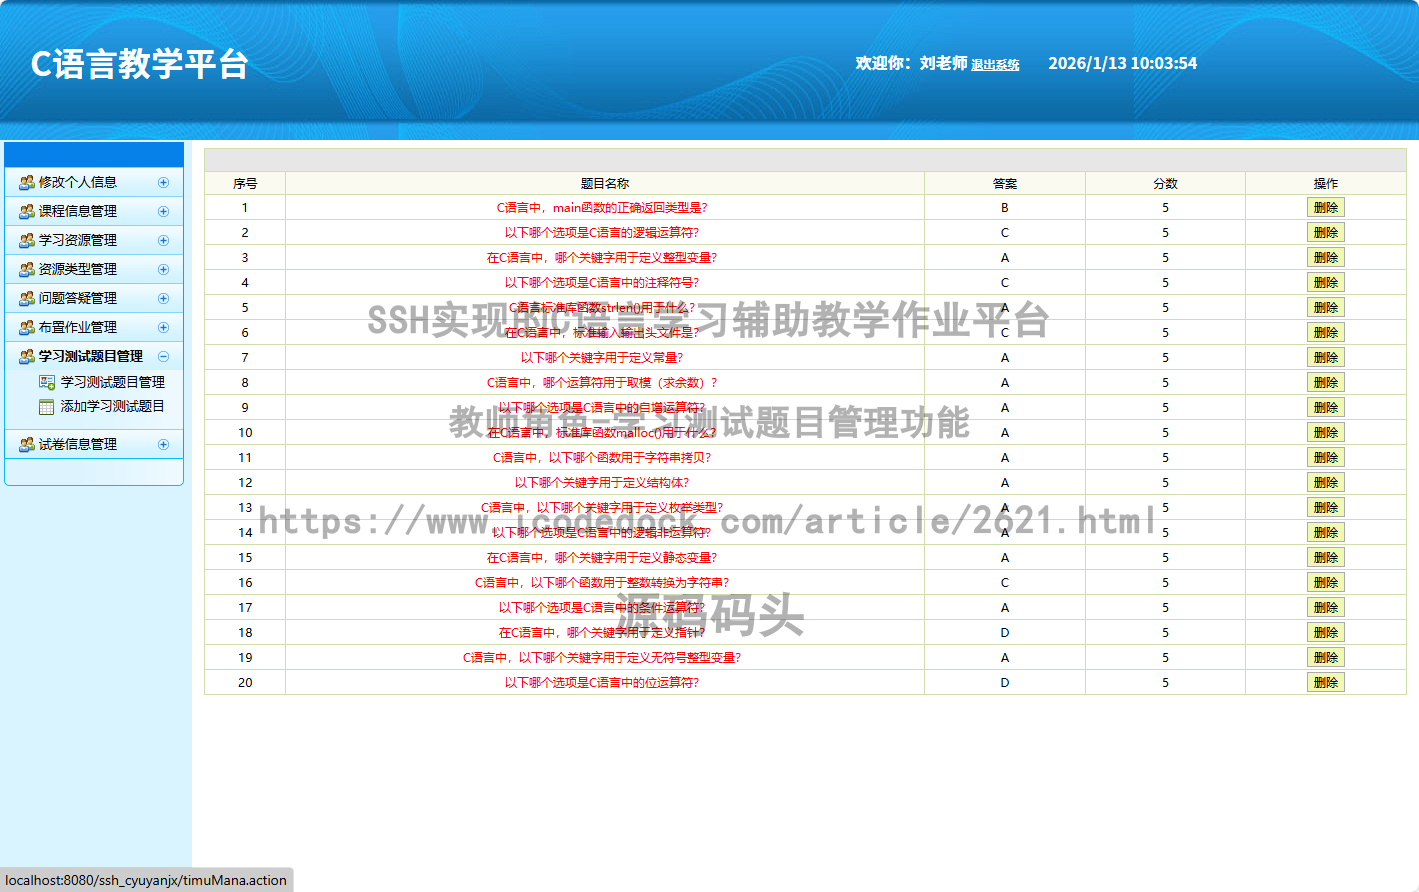1419x892 pixels.
Task: Select the 学习资源管理 icon
Action: tap(26, 240)
